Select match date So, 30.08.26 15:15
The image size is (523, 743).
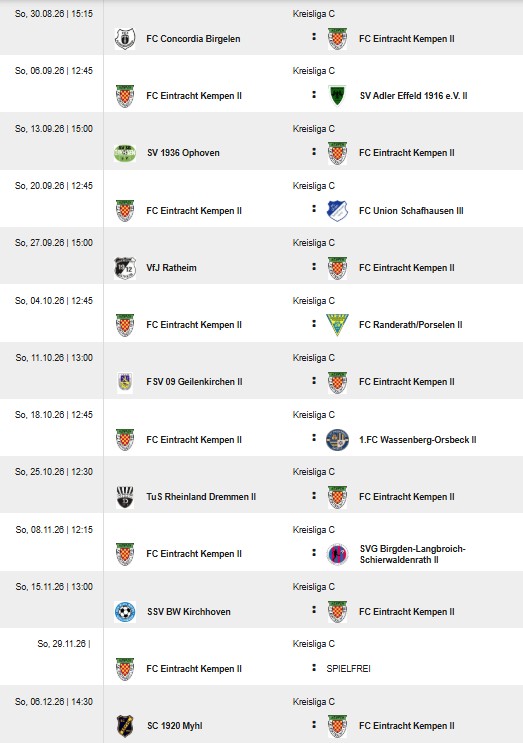tap(54, 14)
